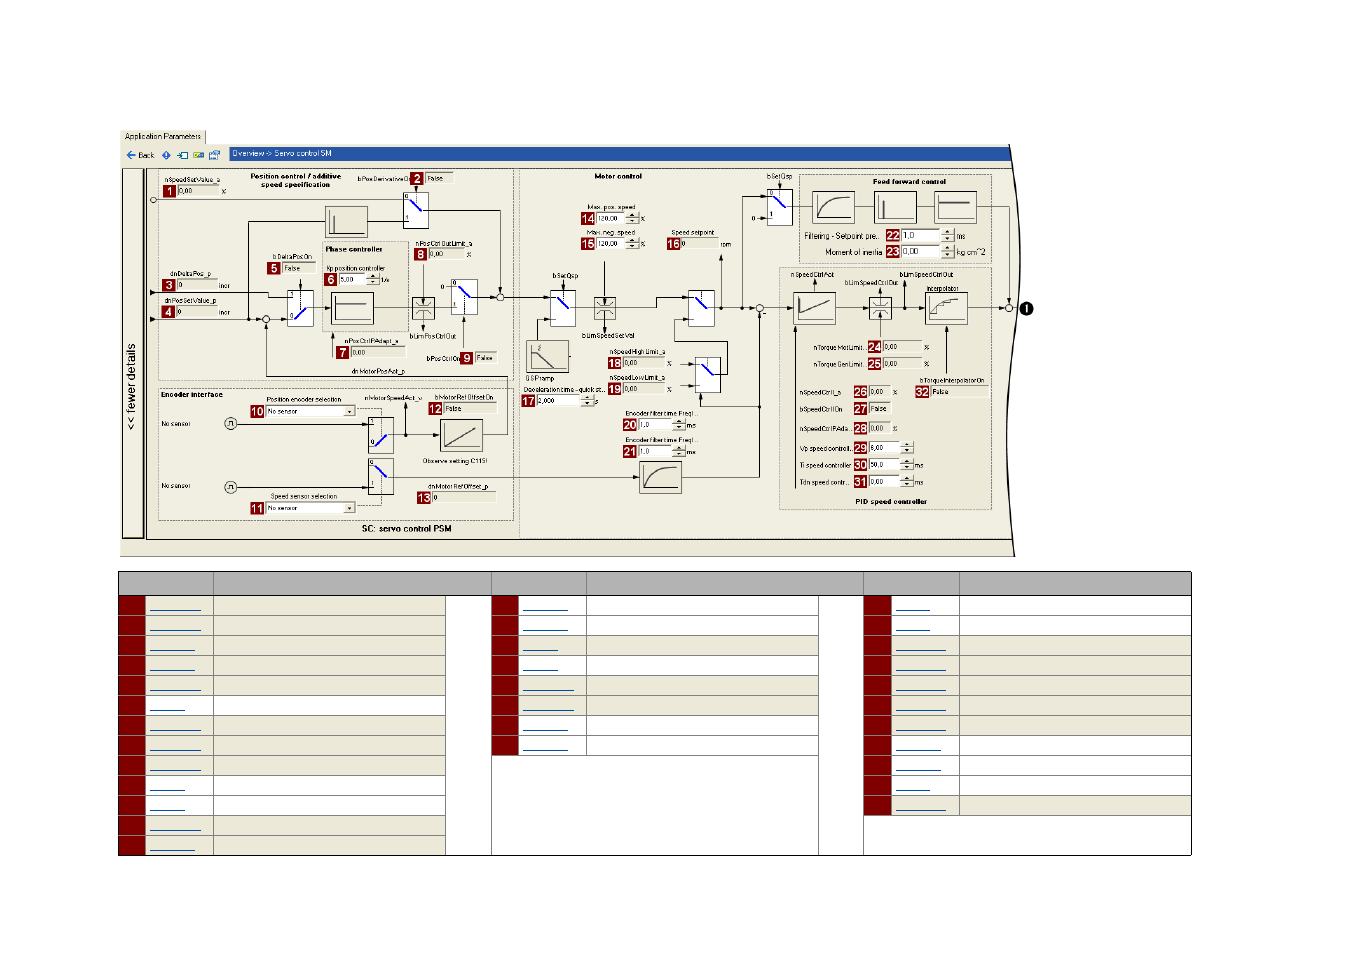Open the derivative block in Position control
Viewport: 1350px width, 954px height.
click(346, 222)
